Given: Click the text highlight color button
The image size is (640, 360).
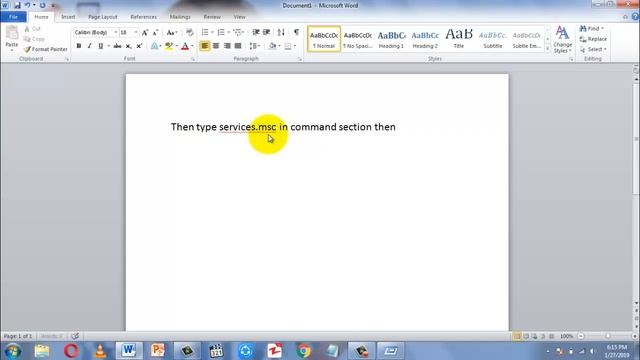Looking at the screenshot, I should (169, 46).
